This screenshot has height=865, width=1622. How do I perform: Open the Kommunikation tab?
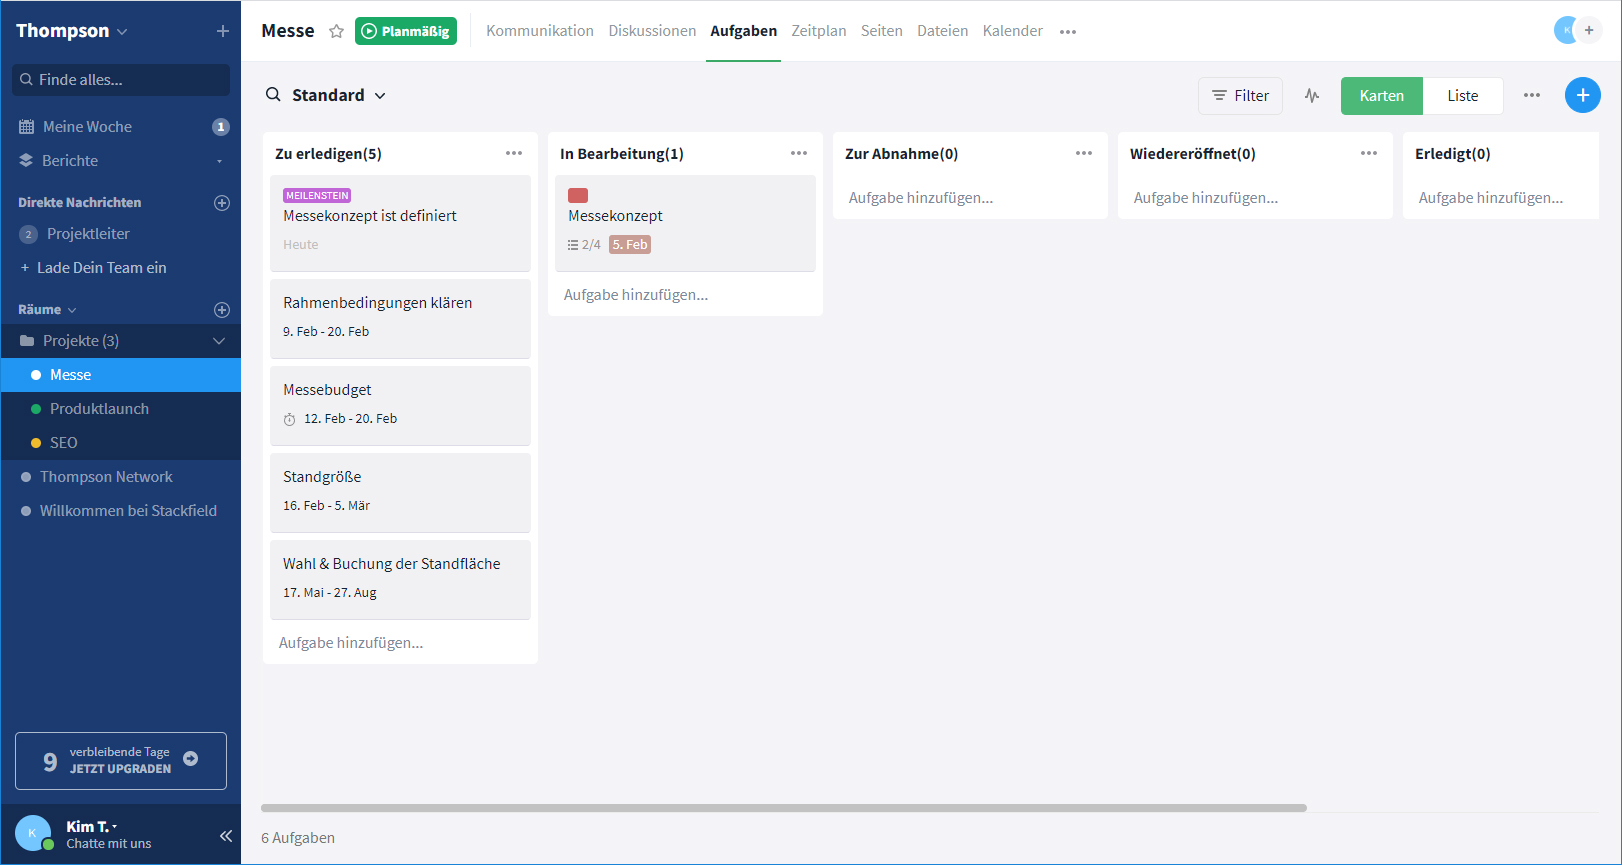540,31
